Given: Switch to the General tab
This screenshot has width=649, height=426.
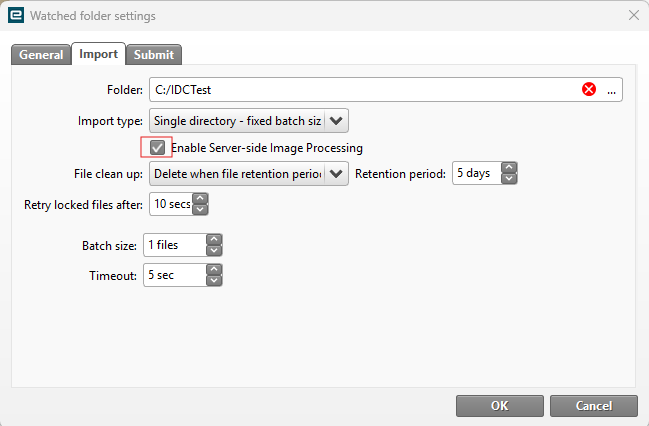Looking at the screenshot, I should [41, 55].
